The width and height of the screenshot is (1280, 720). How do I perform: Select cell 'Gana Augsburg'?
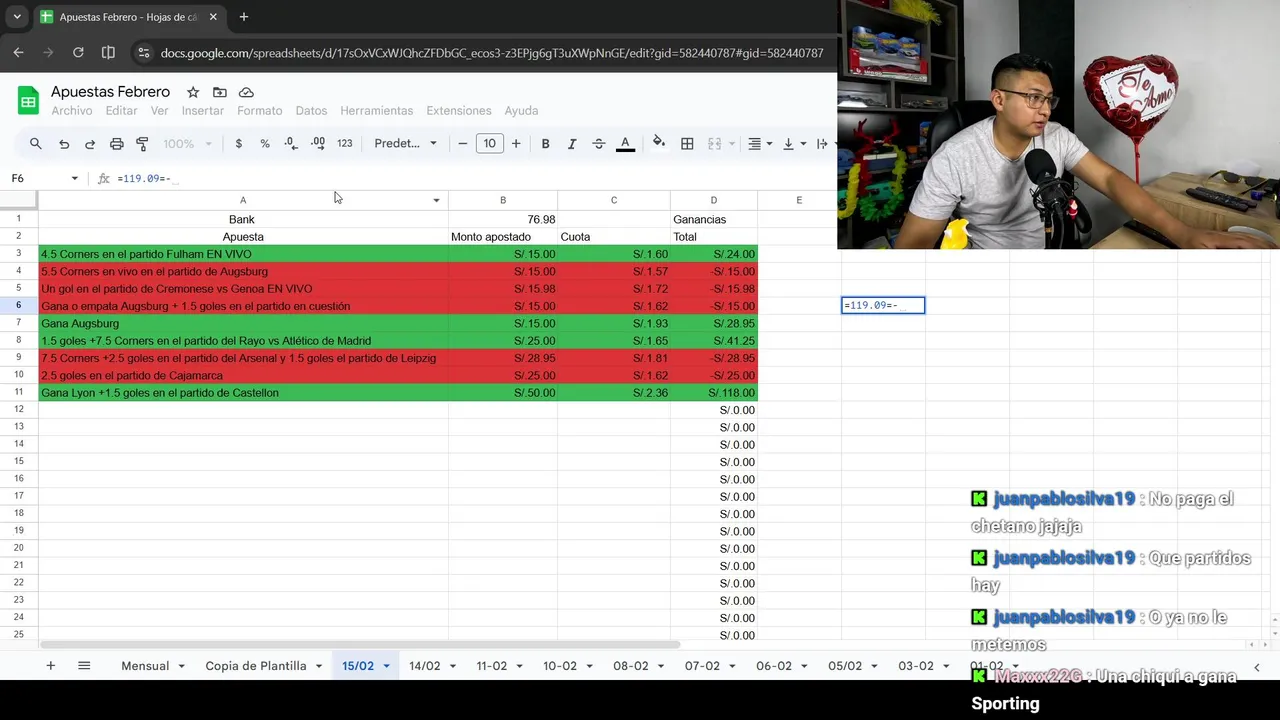243,323
